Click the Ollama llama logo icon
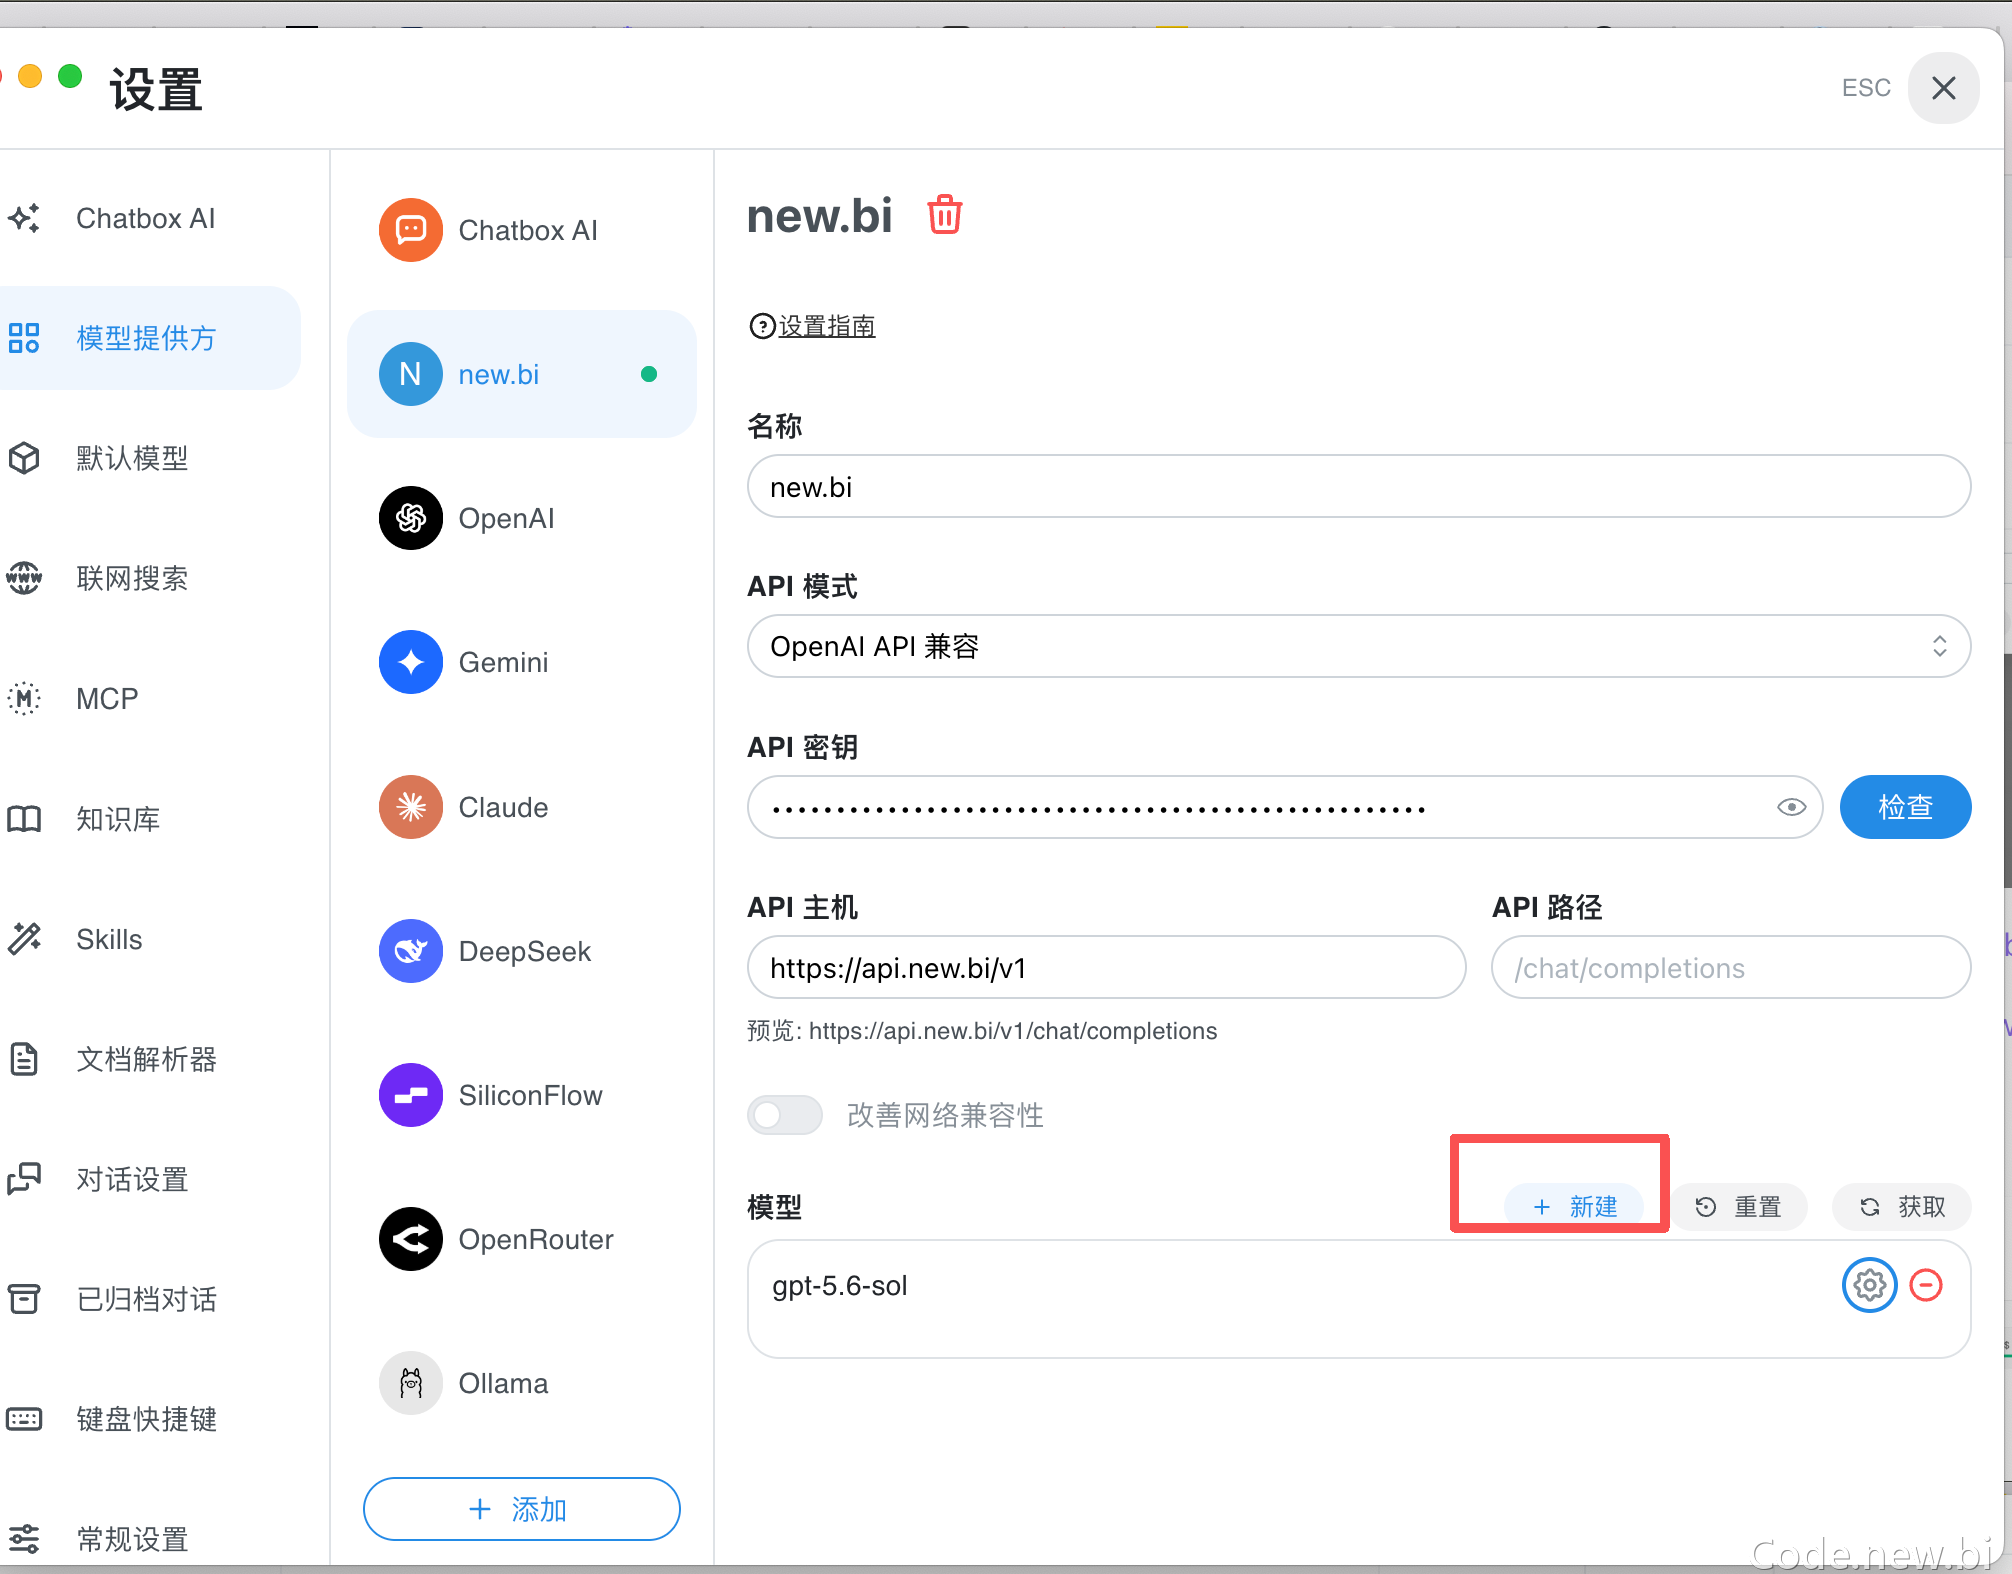 click(x=410, y=1383)
